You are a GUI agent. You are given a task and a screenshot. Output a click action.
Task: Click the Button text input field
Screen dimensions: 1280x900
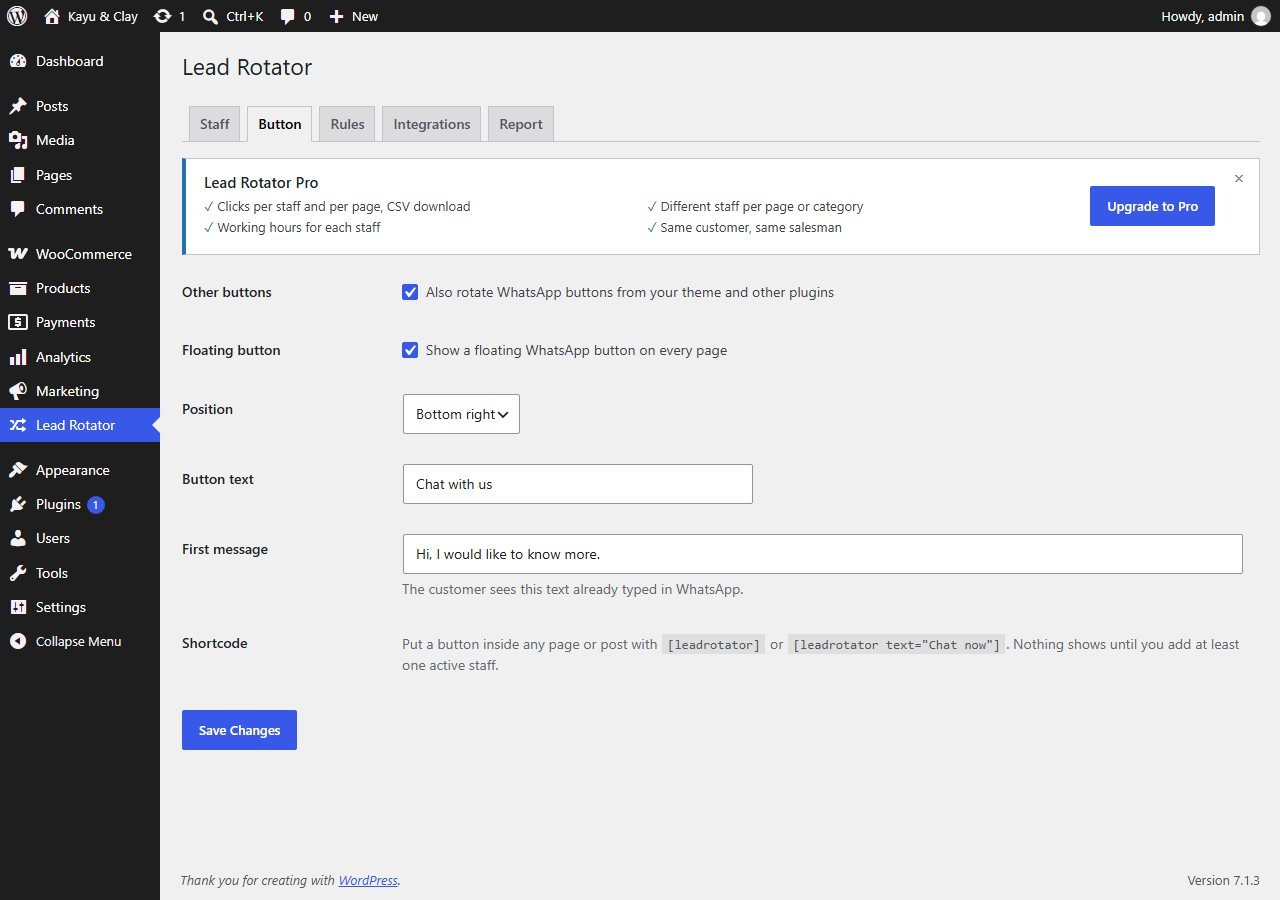click(x=578, y=484)
